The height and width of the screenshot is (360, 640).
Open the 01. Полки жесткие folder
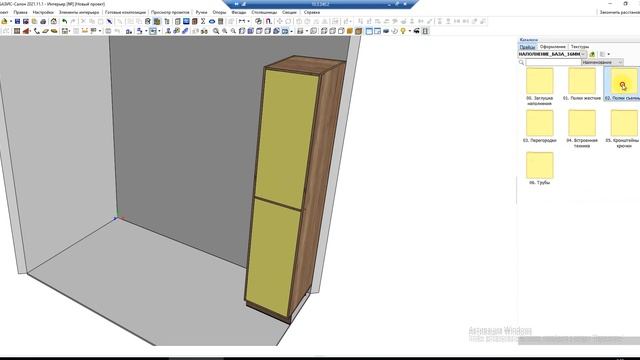tap(582, 84)
